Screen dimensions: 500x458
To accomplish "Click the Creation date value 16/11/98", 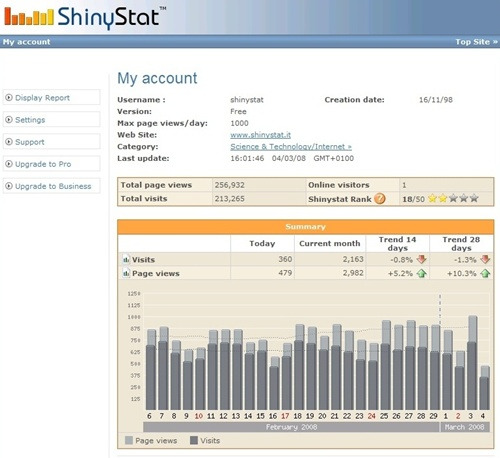I will pos(436,99).
